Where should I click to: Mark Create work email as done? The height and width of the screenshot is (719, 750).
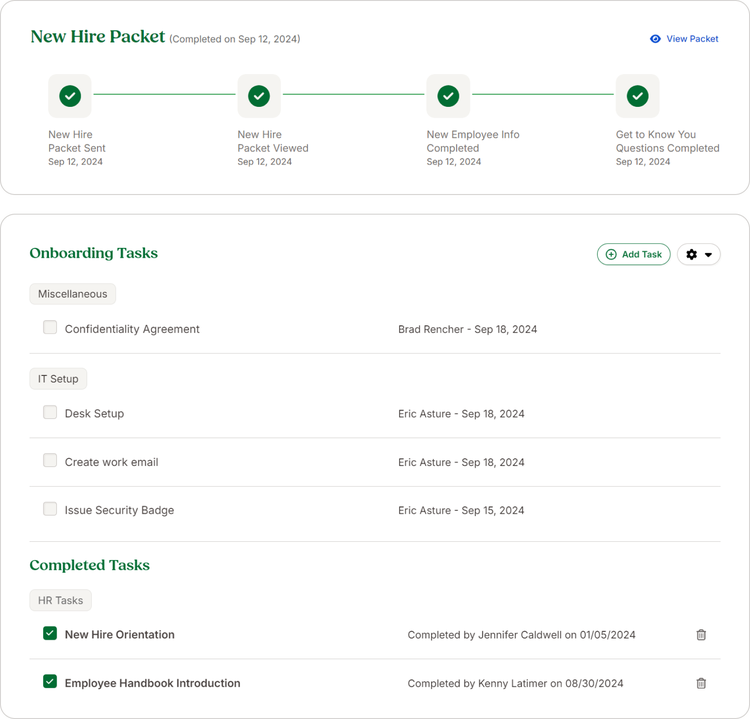[50, 461]
